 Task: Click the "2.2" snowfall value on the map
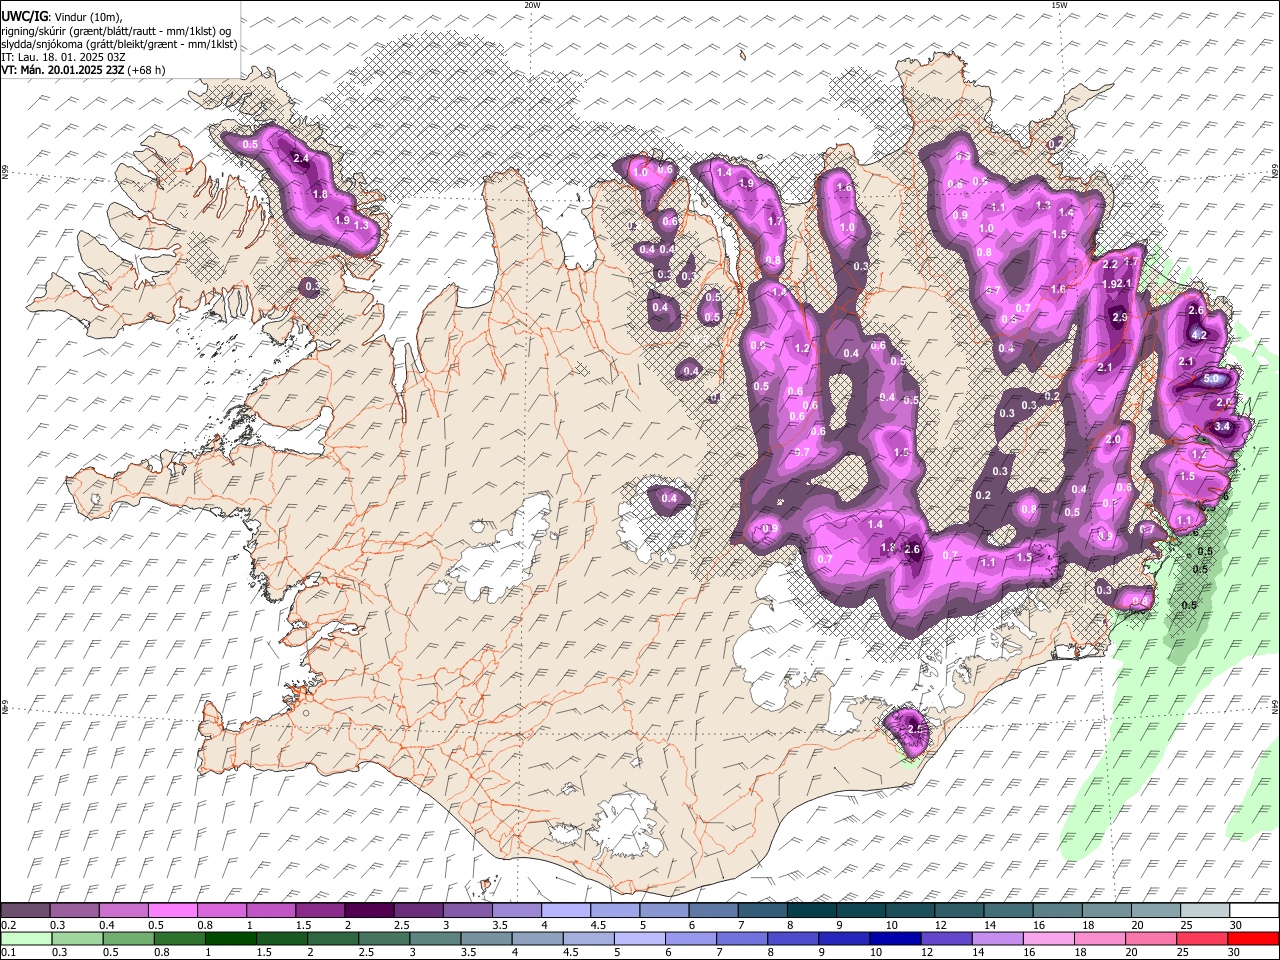[x=1110, y=265]
